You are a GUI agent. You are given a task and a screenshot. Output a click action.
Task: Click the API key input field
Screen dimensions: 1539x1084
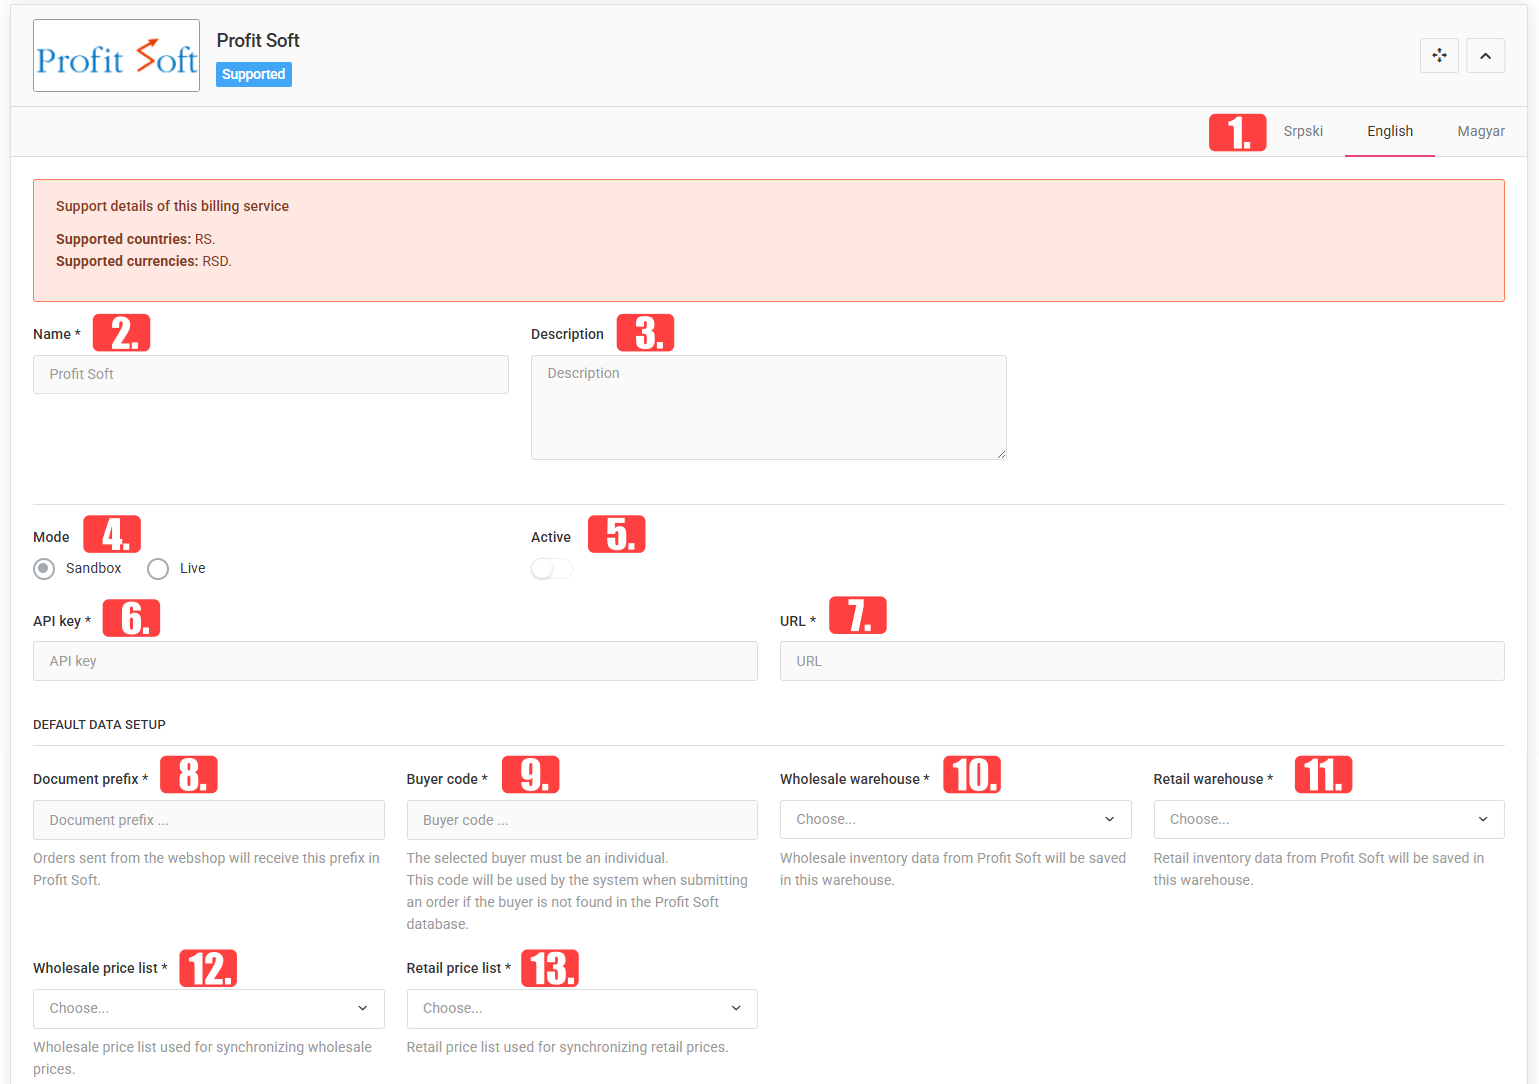click(x=395, y=661)
